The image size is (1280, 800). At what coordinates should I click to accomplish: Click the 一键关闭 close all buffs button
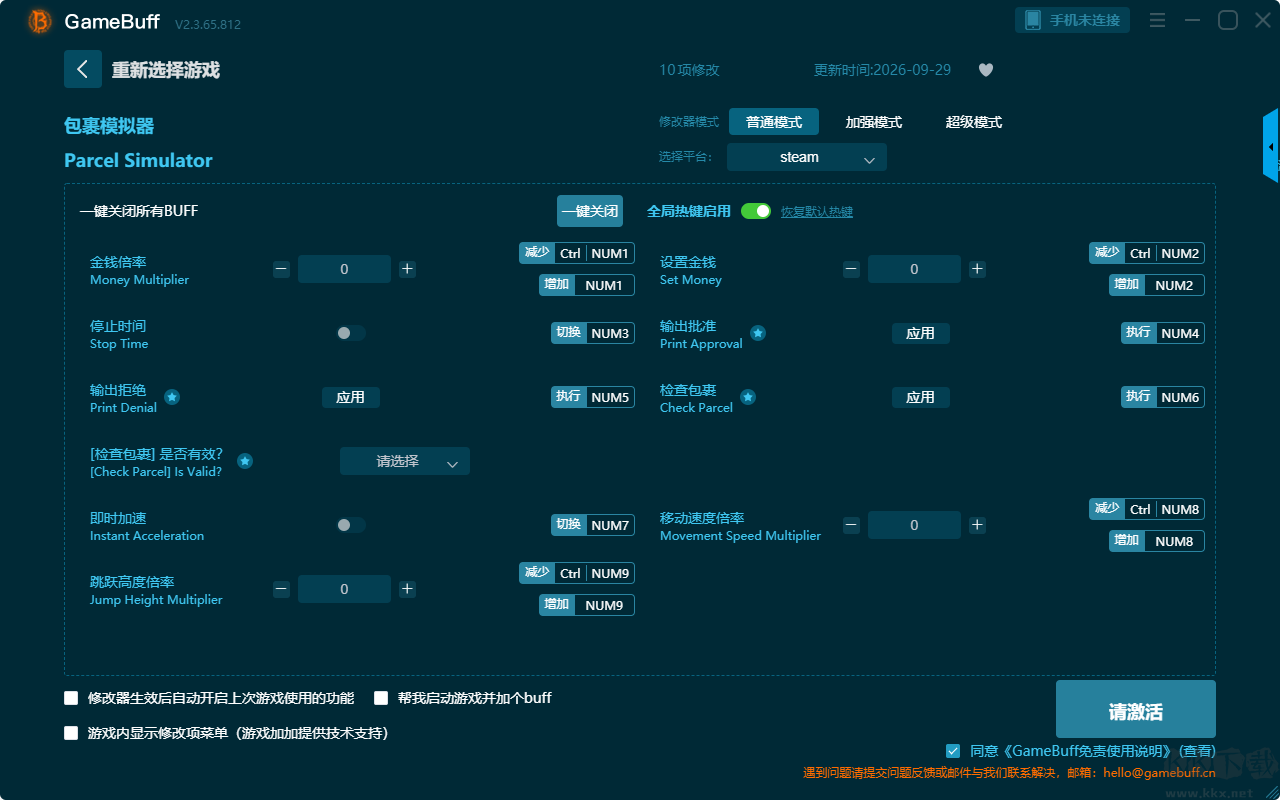click(x=590, y=211)
